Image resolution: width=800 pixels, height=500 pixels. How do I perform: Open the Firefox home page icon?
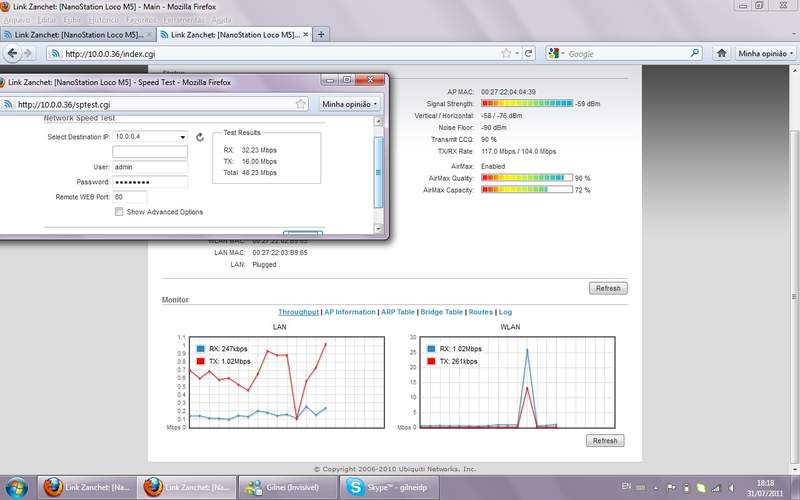[721, 53]
